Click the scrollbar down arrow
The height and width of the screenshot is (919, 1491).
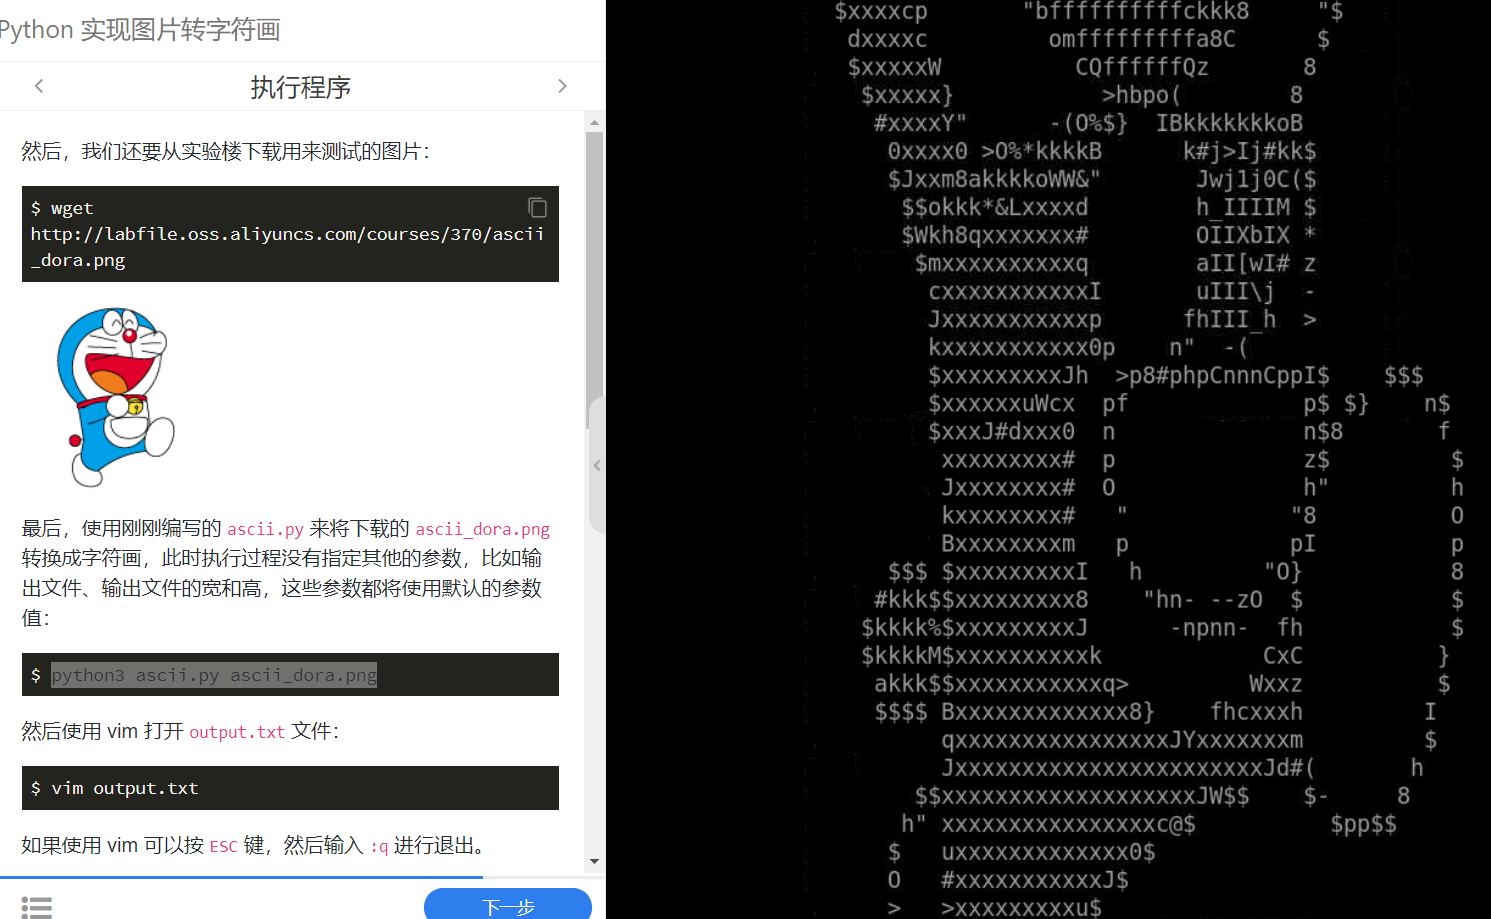[x=594, y=861]
